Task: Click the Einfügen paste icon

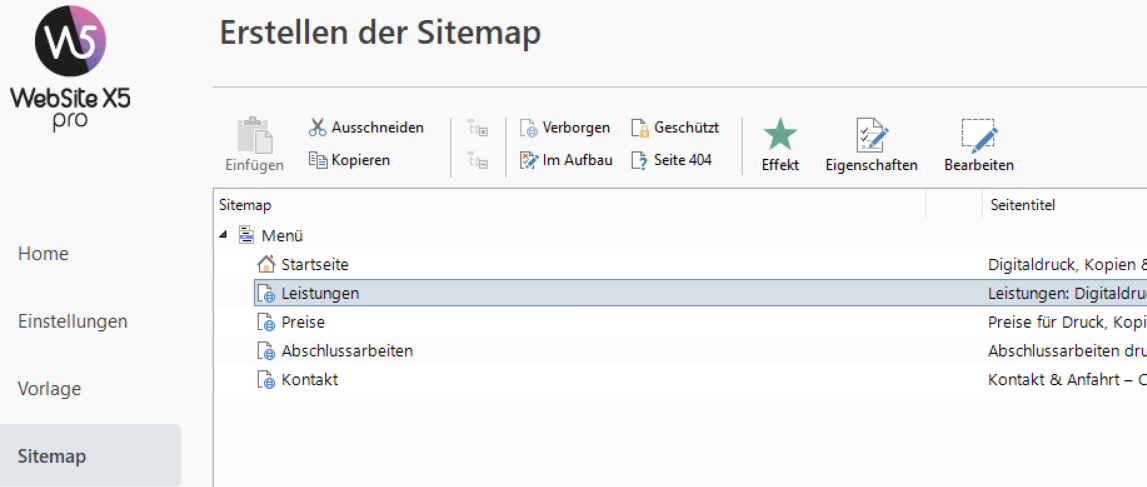Action: tap(253, 136)
